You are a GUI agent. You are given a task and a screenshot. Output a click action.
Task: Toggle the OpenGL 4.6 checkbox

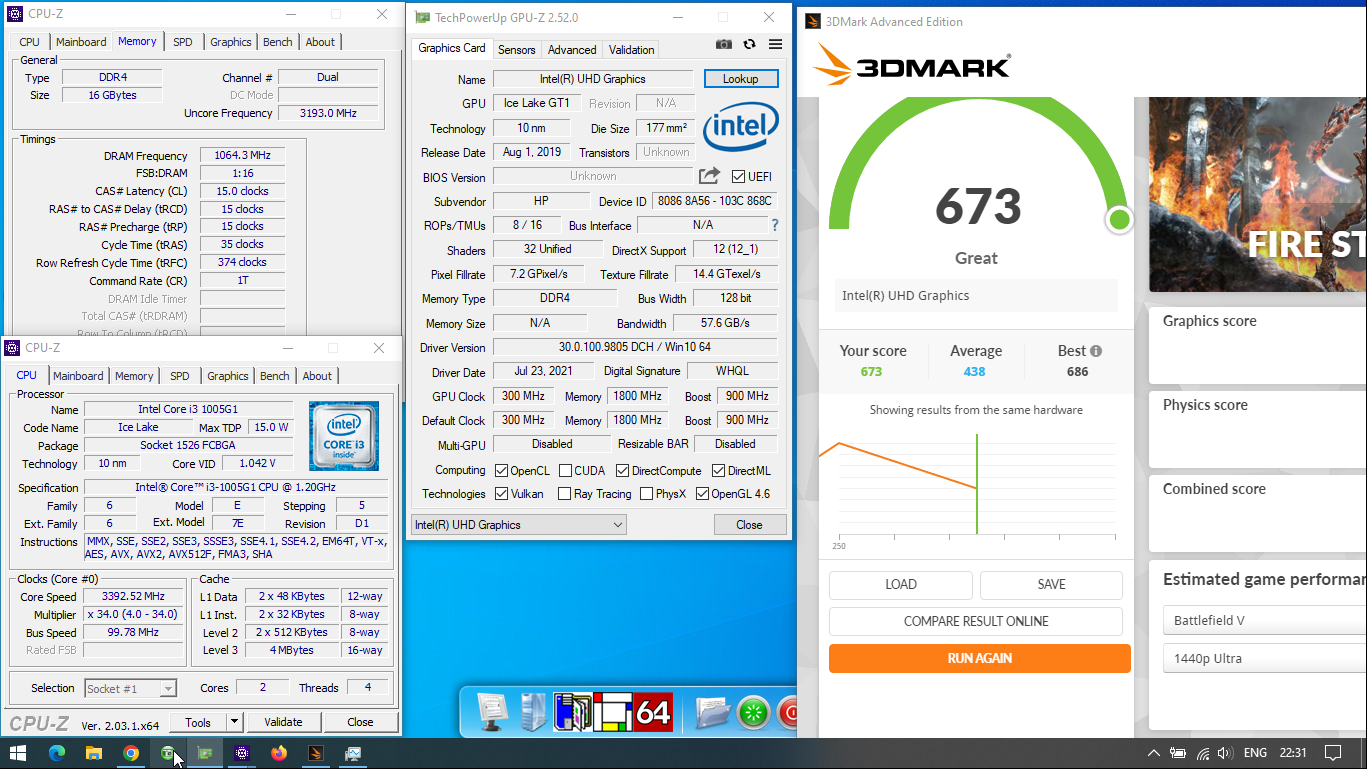tap(702, 494)
